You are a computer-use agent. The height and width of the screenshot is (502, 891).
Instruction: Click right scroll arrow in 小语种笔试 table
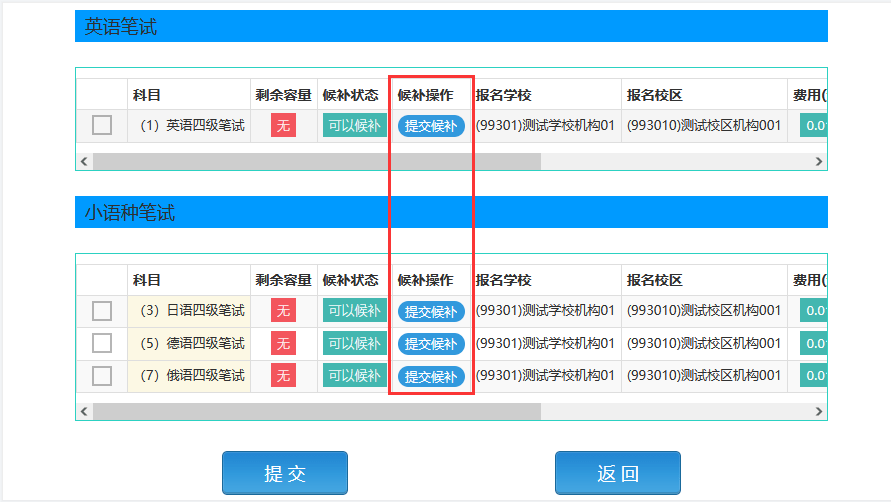click(x=819, y=411)
